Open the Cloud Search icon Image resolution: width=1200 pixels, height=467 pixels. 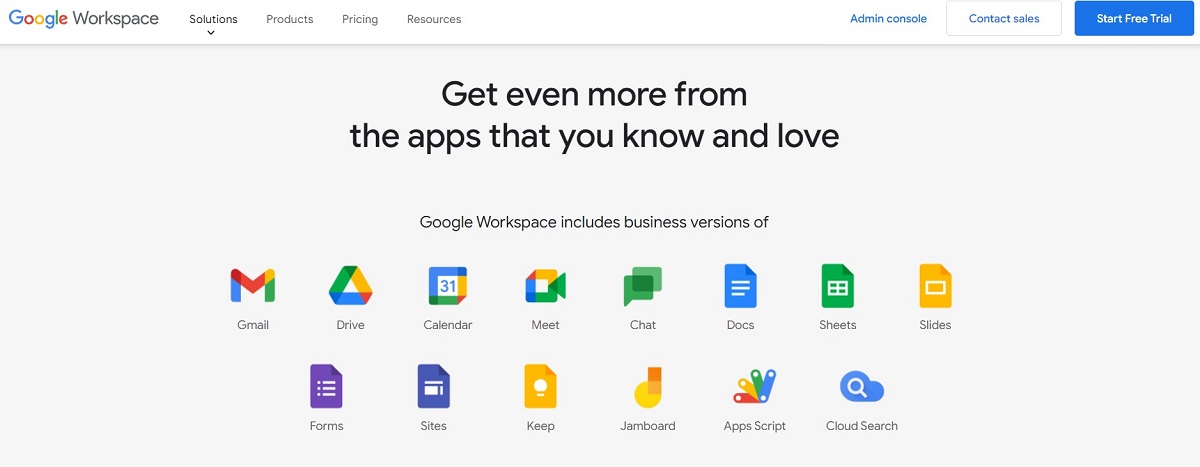point(862,386)
